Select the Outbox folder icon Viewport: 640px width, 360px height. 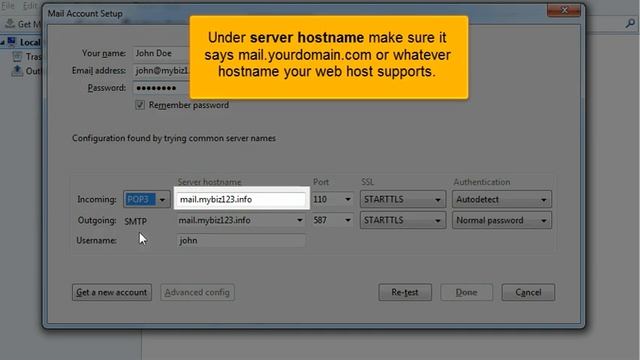pyautogui.click(x=17, y=71)
